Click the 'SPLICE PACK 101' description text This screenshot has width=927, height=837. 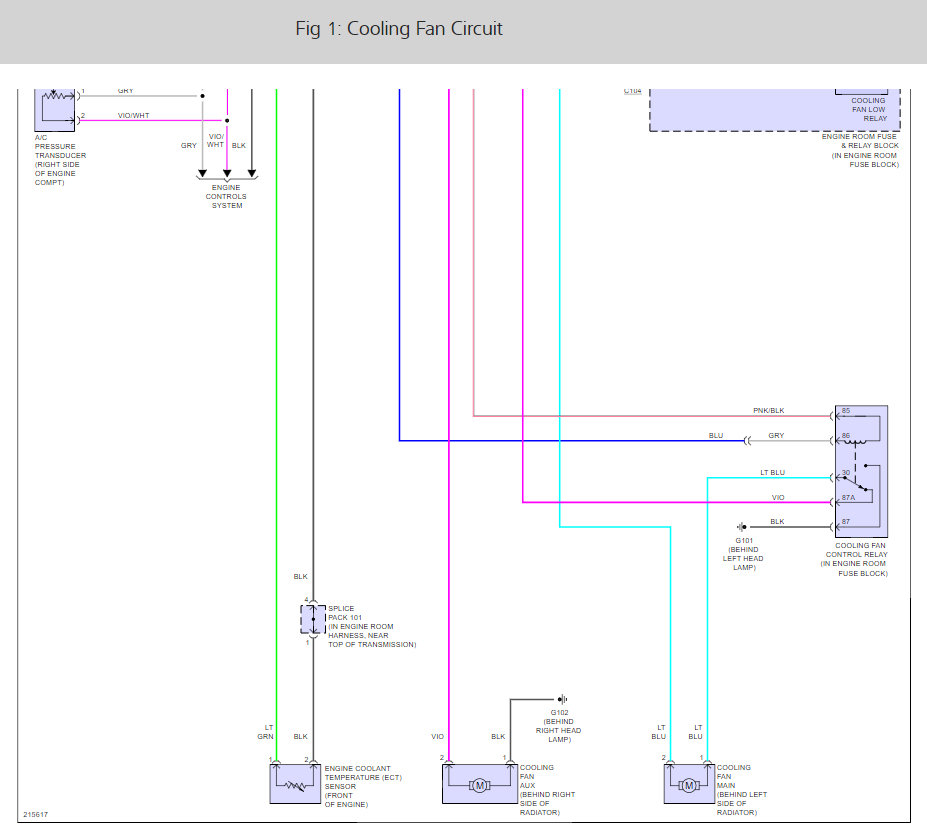click(372, 626)
